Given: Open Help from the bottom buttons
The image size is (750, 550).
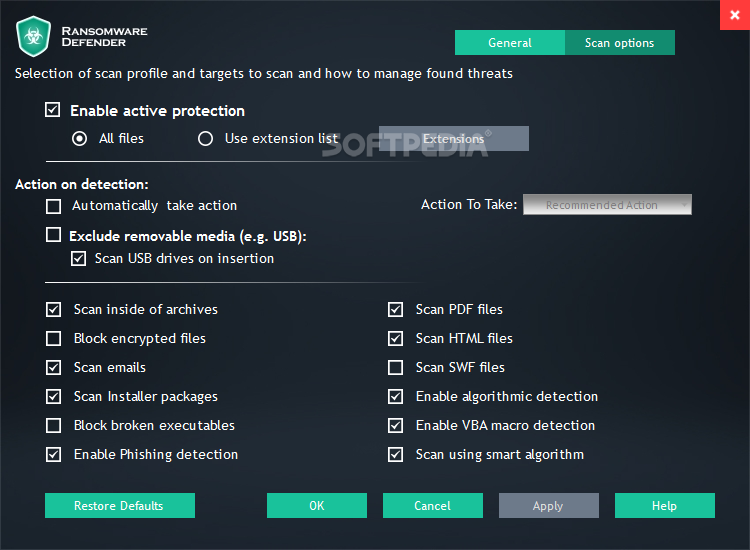Looking at the screenshot, I should 665,506.
